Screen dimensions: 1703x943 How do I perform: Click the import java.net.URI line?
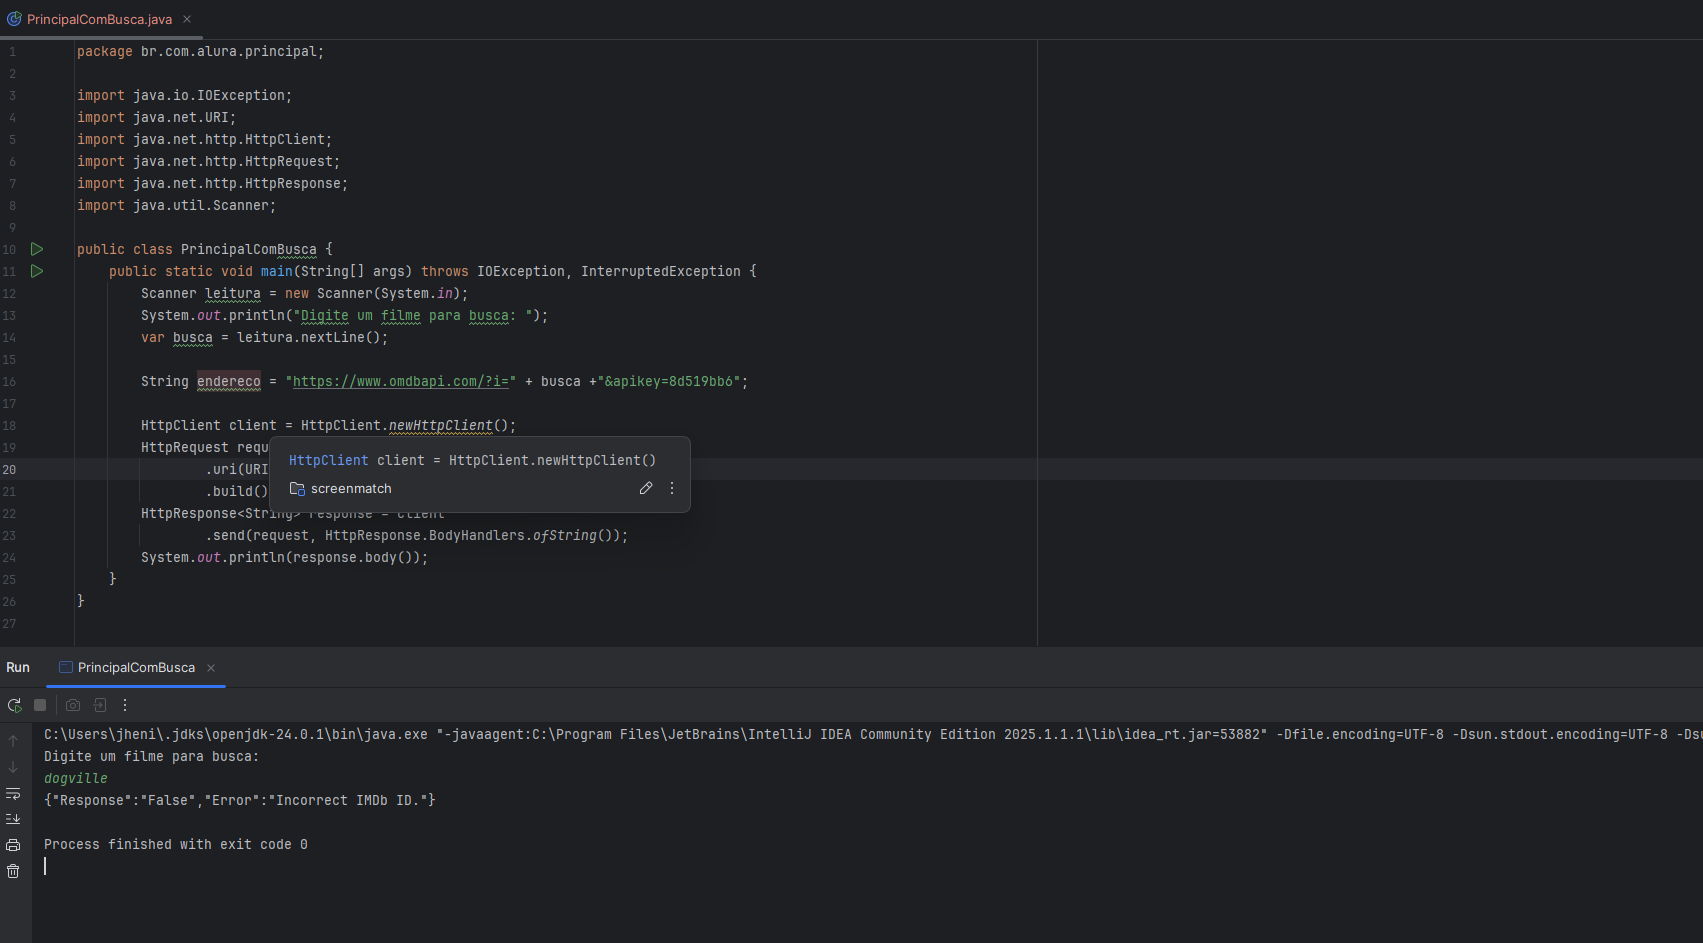pos(157,117)
